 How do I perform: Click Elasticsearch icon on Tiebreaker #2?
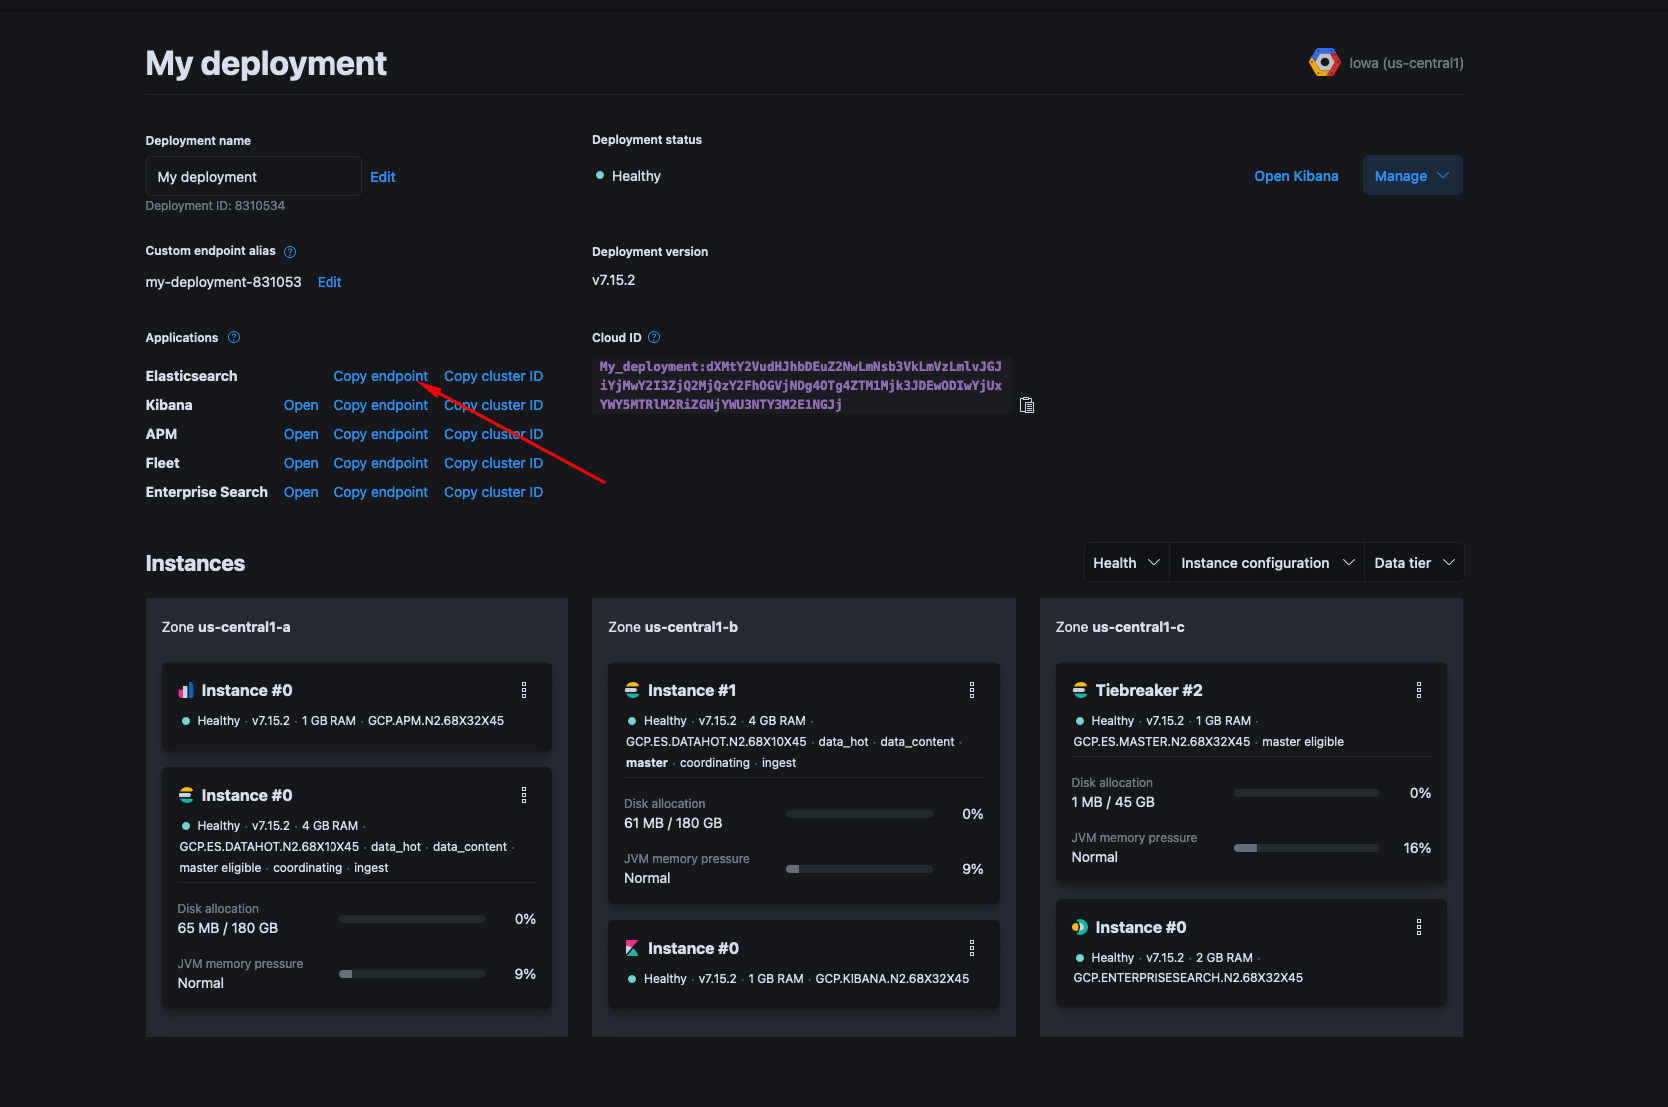point(1080,690)
